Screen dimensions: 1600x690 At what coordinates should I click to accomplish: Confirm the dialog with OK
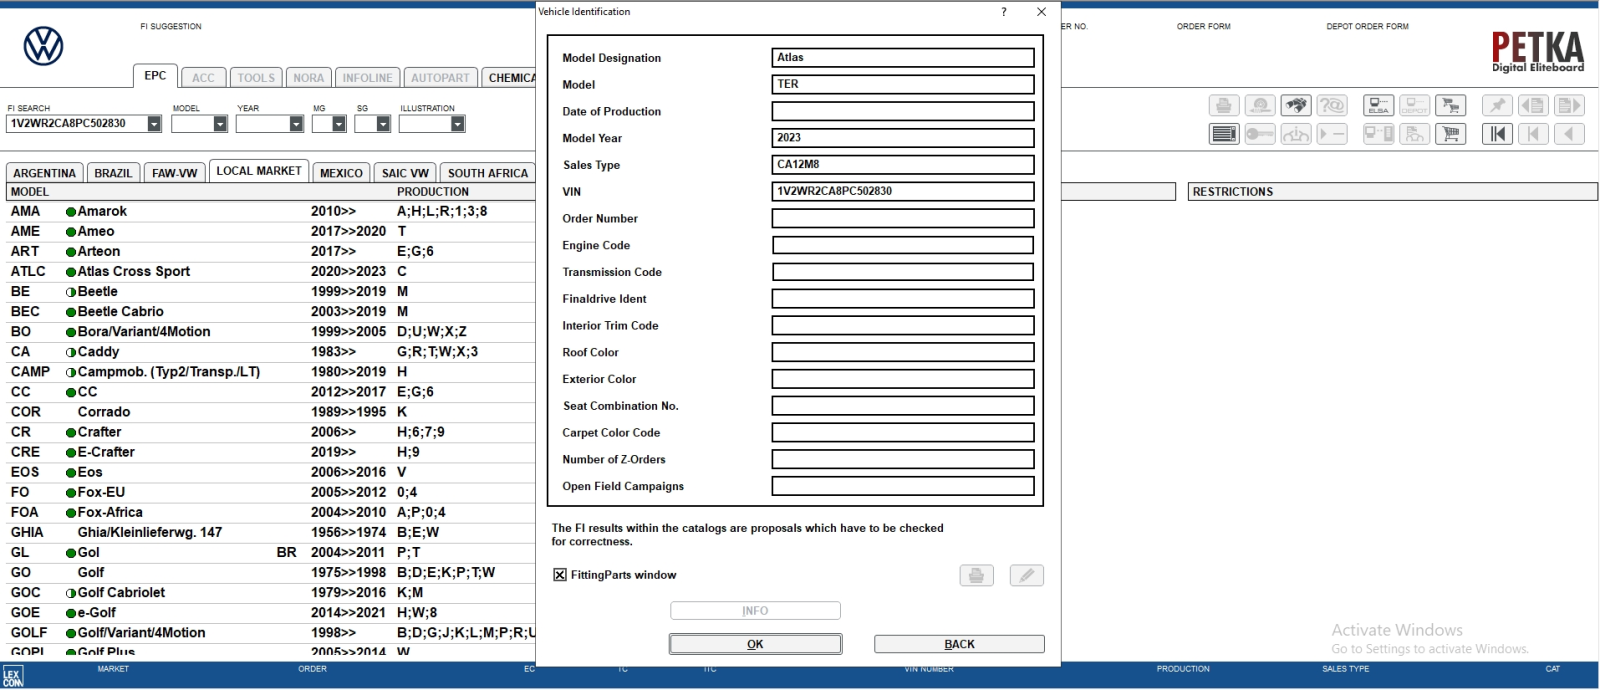tap(755, 644)
